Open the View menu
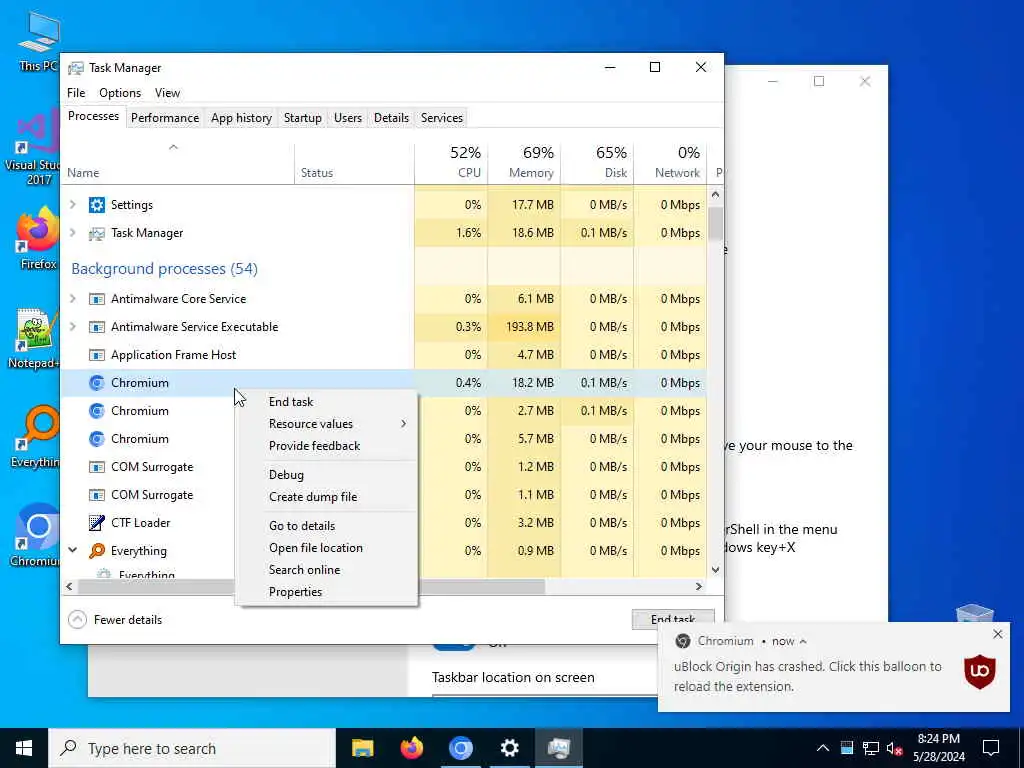Image resolution: width=1024 pixels, height=768 pixels. click(167, 93)
